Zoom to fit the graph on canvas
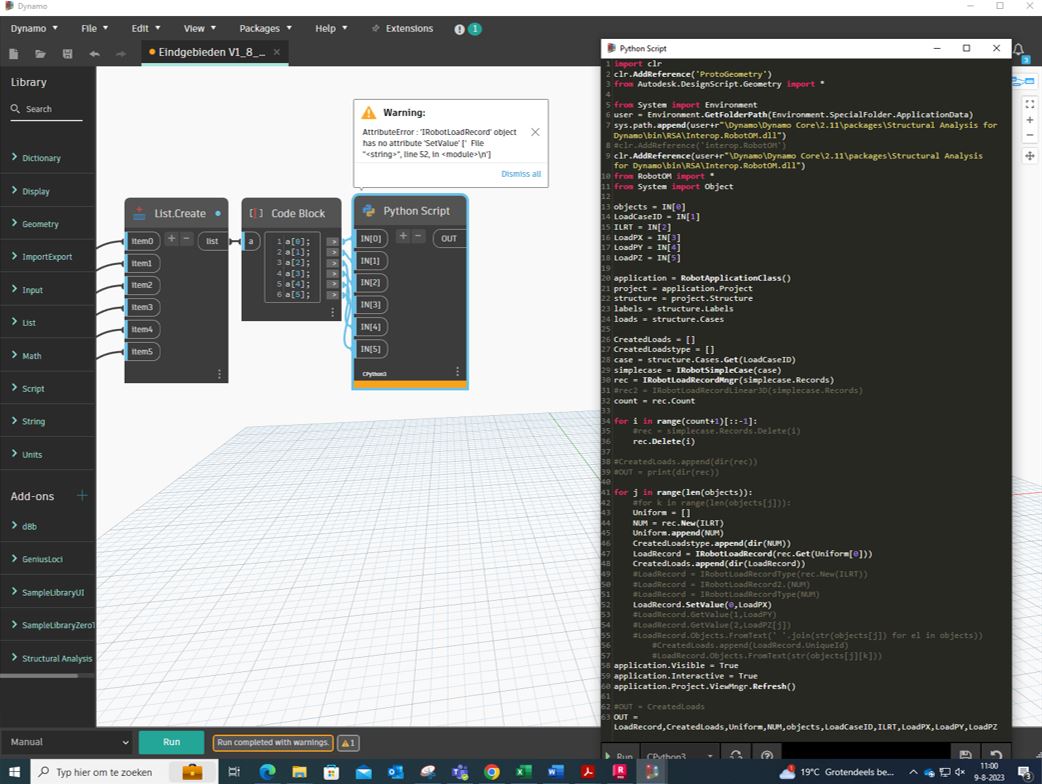Viewport: 1042px width, 784px height. [1030, 103]
